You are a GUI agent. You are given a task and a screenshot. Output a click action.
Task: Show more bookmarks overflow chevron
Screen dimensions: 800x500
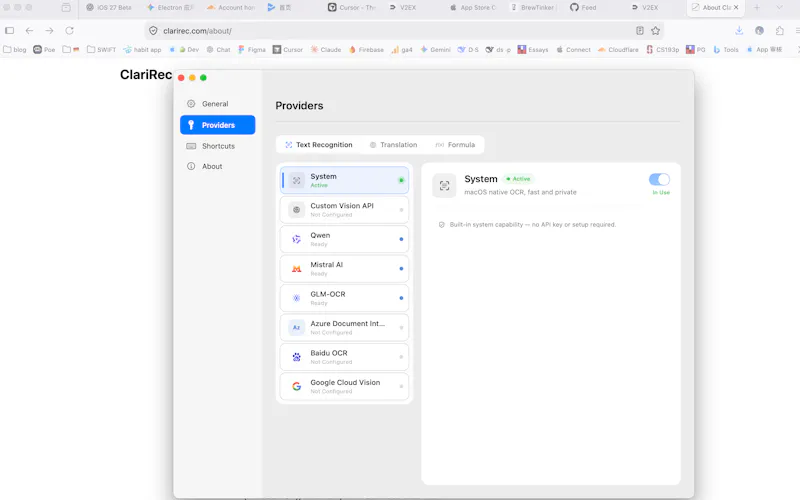point(797,49)
